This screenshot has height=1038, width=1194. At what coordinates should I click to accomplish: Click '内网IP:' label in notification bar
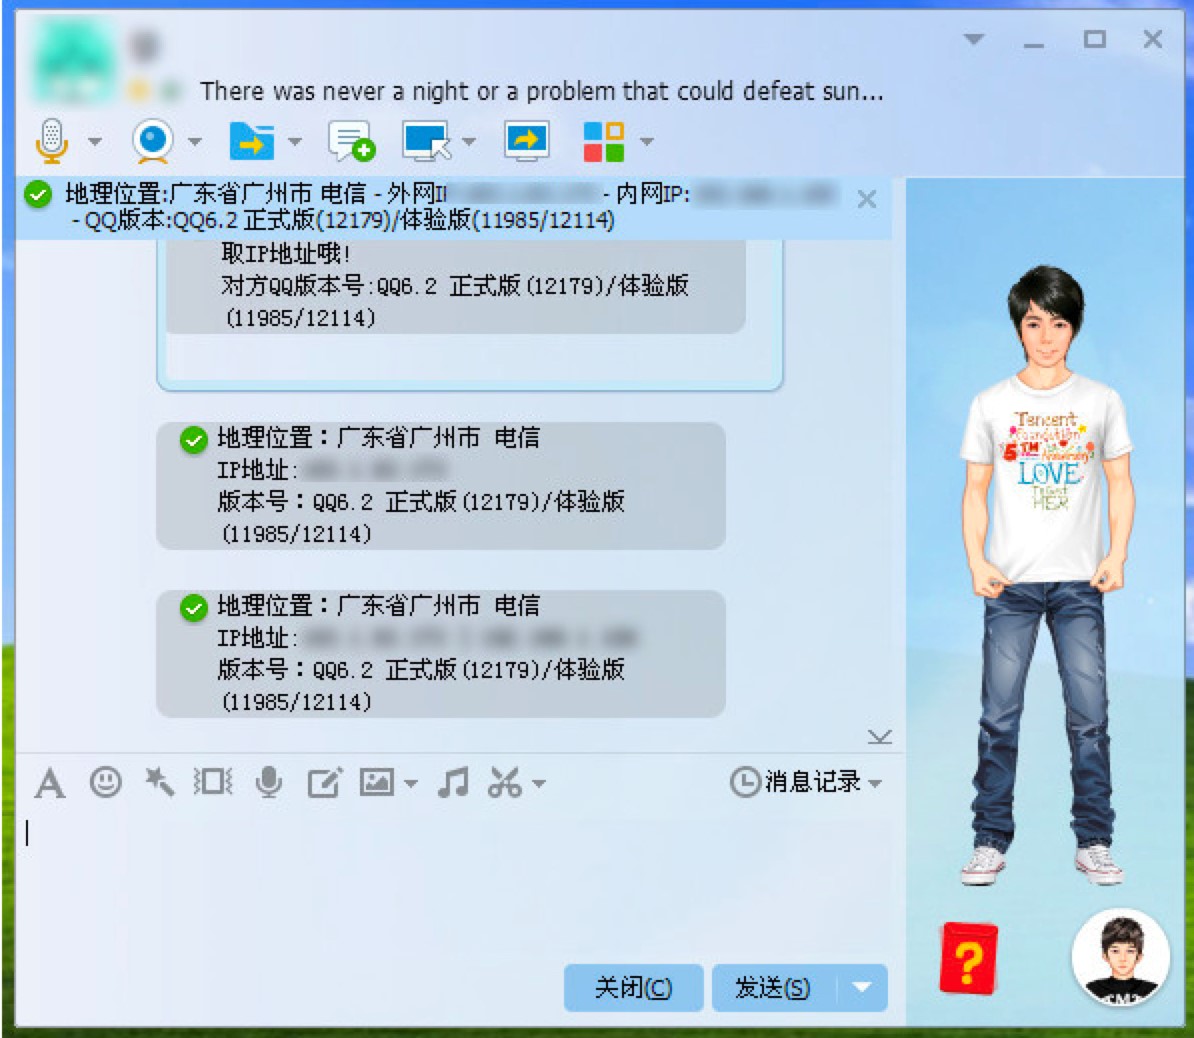click(x=653, y=194)
